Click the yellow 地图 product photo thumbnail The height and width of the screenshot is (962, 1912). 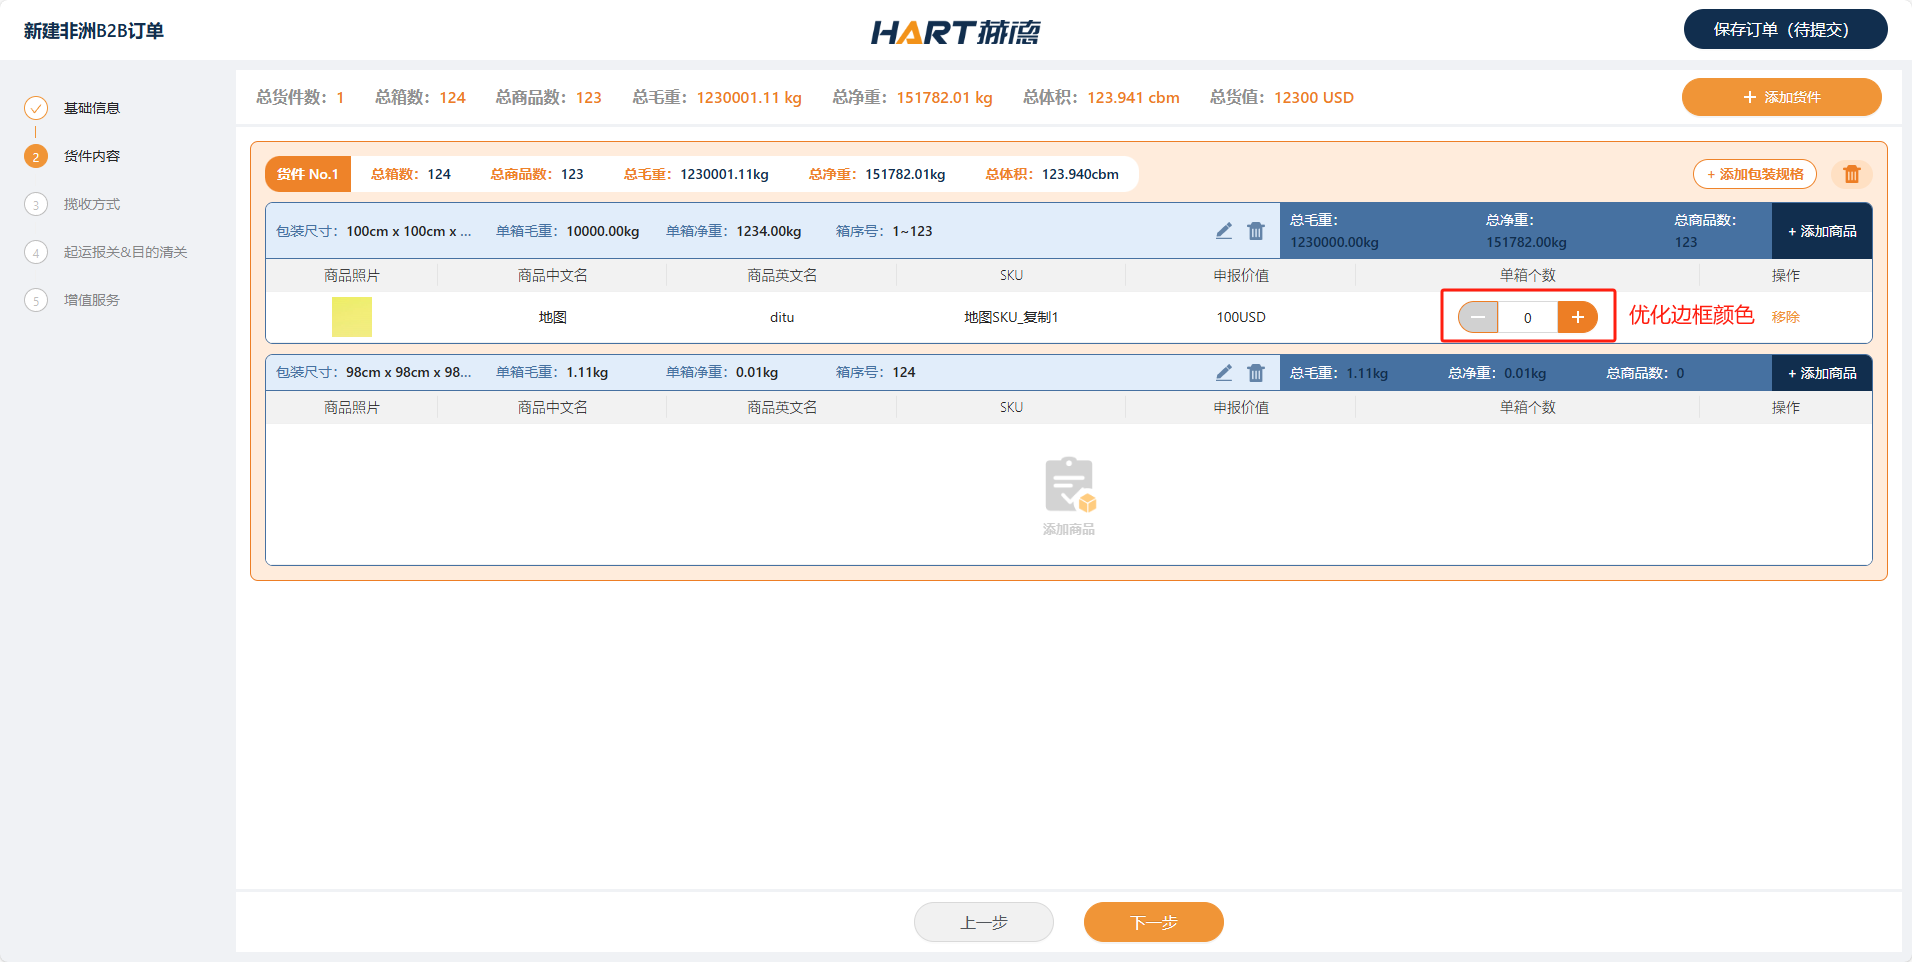352,317
